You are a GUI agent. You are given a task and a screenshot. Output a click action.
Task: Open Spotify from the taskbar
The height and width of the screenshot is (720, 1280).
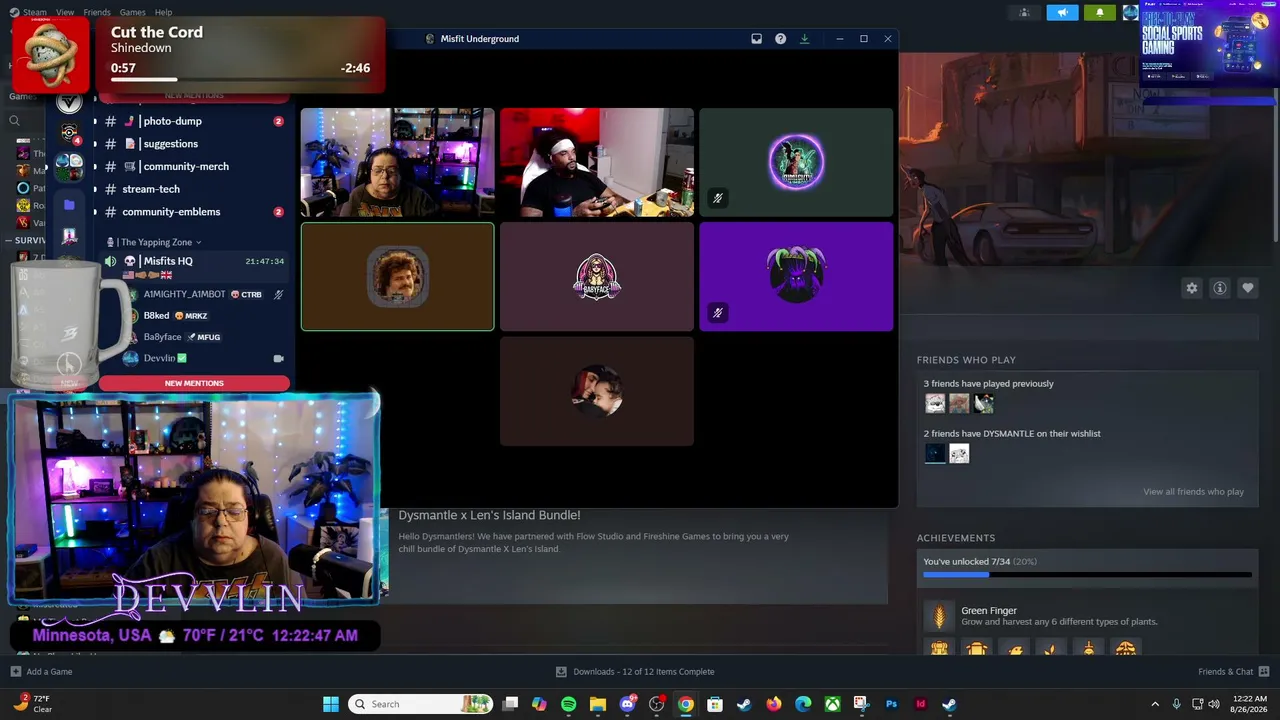point(568,704)
